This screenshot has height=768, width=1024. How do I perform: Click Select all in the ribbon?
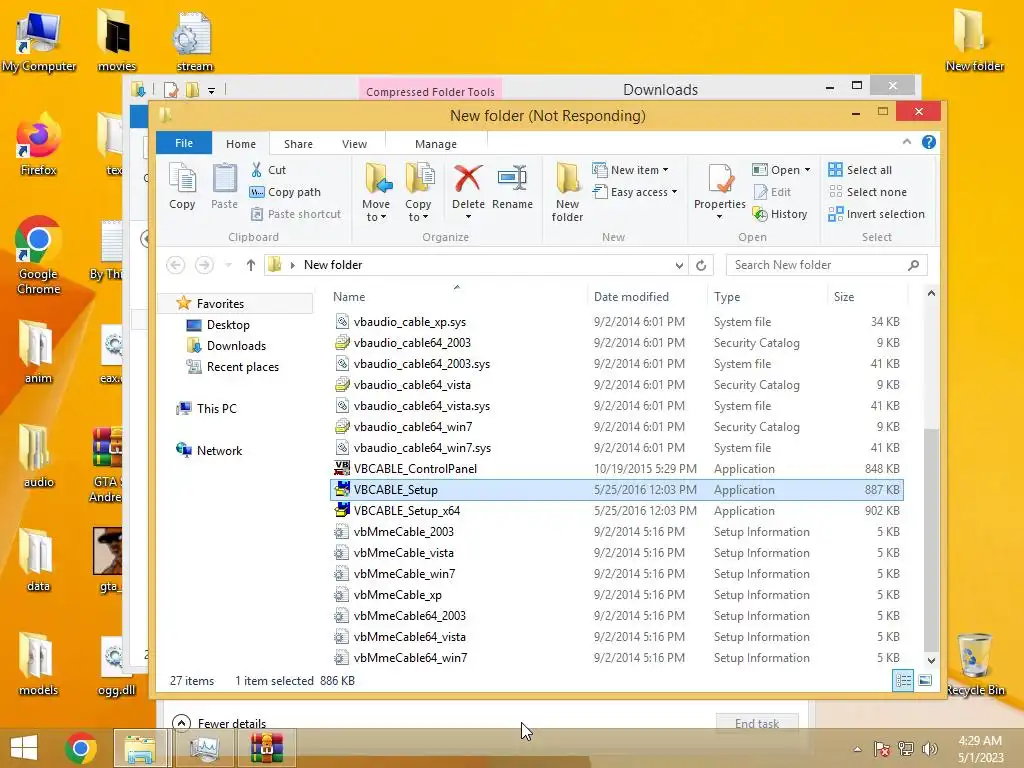tap(859, 170)
